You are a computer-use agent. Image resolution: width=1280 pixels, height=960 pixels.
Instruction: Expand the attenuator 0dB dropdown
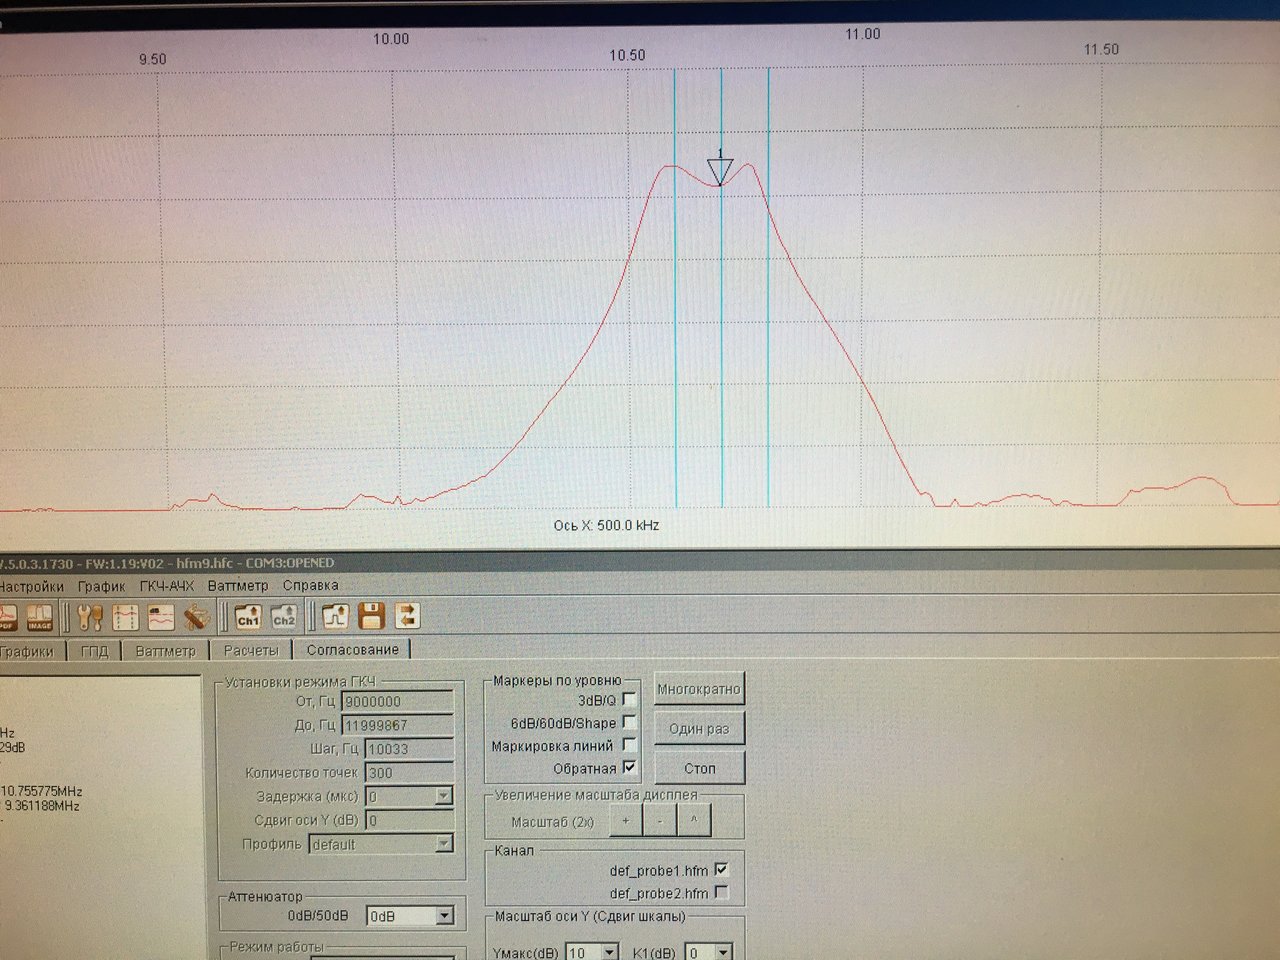[445, 915]
